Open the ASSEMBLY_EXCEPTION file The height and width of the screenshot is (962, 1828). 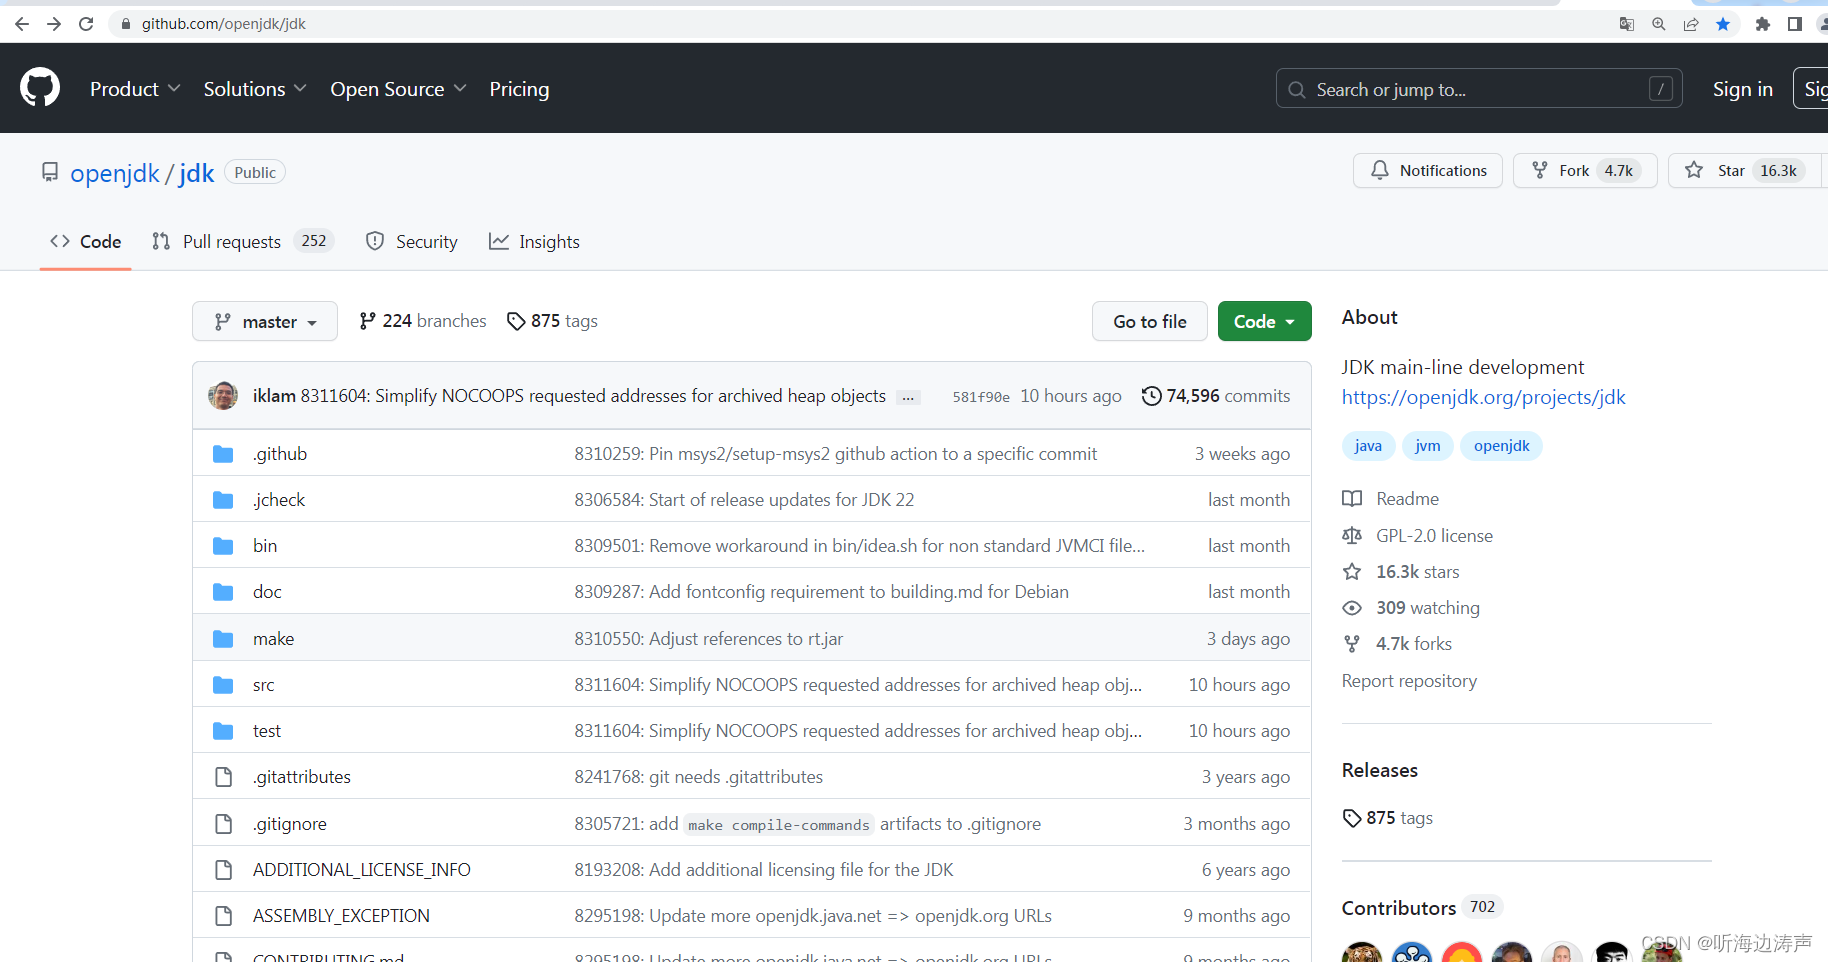341,916
